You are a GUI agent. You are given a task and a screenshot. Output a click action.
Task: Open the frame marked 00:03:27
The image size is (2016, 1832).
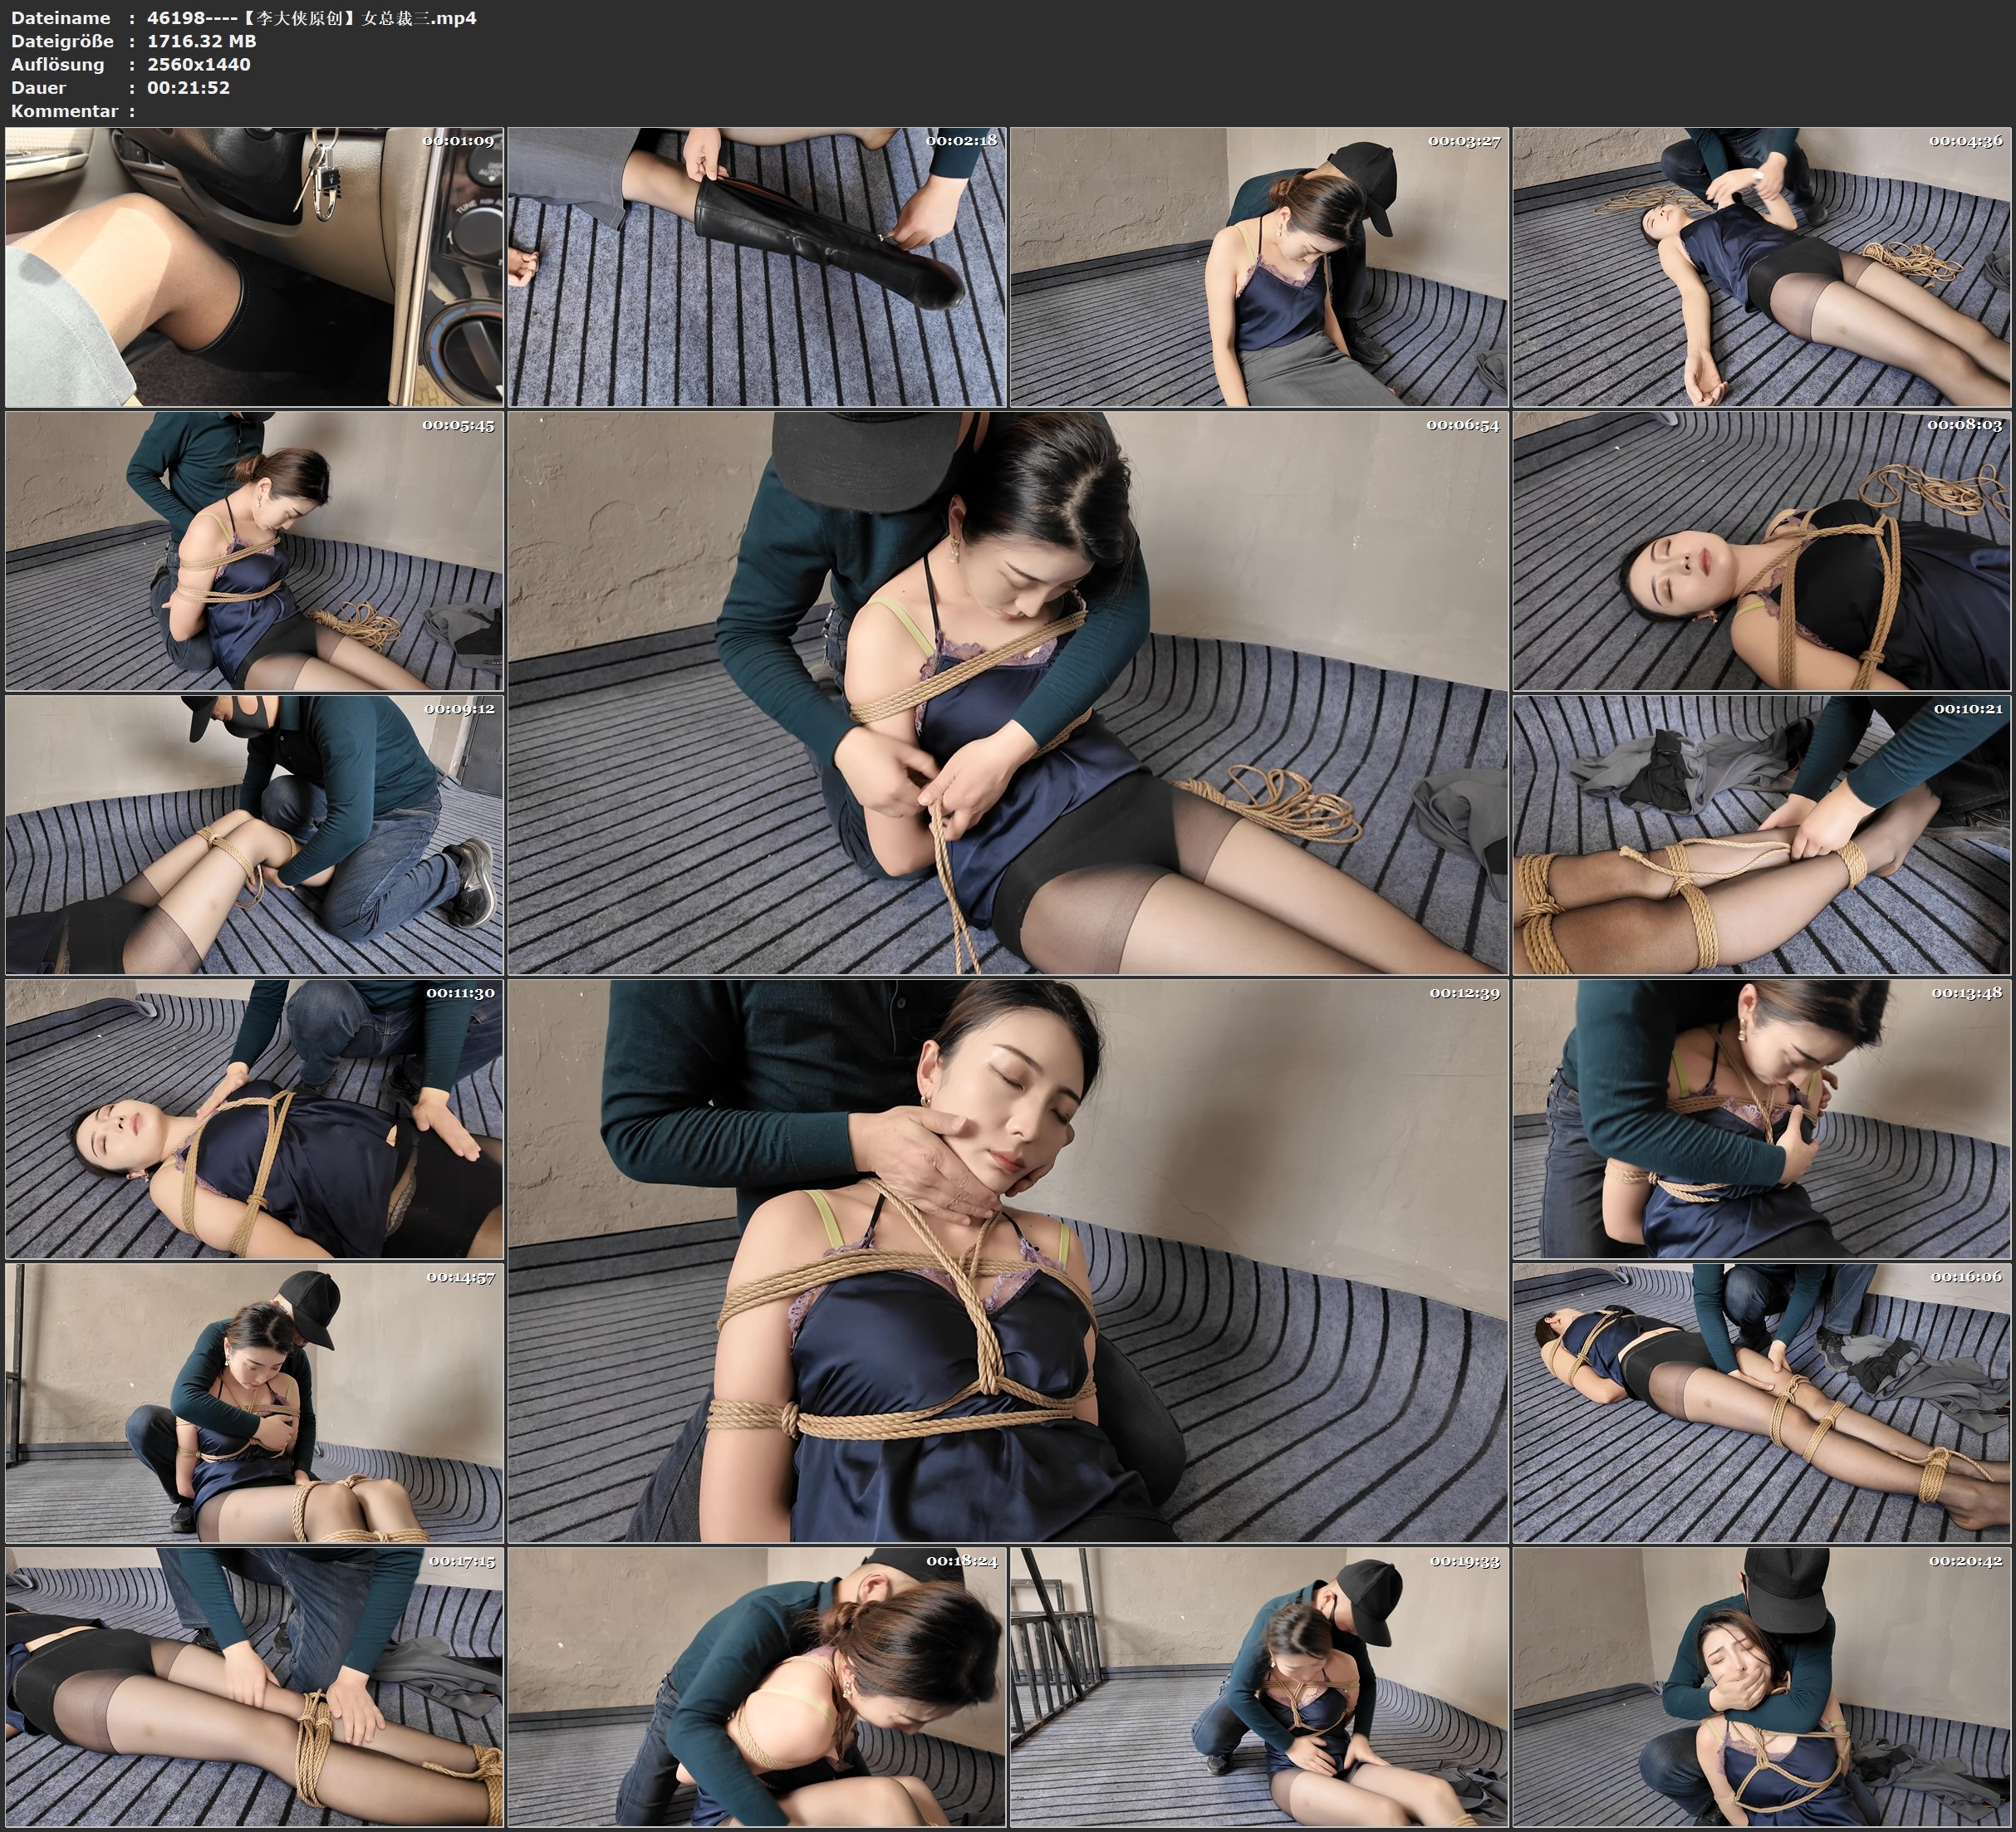pos(1259,267)
